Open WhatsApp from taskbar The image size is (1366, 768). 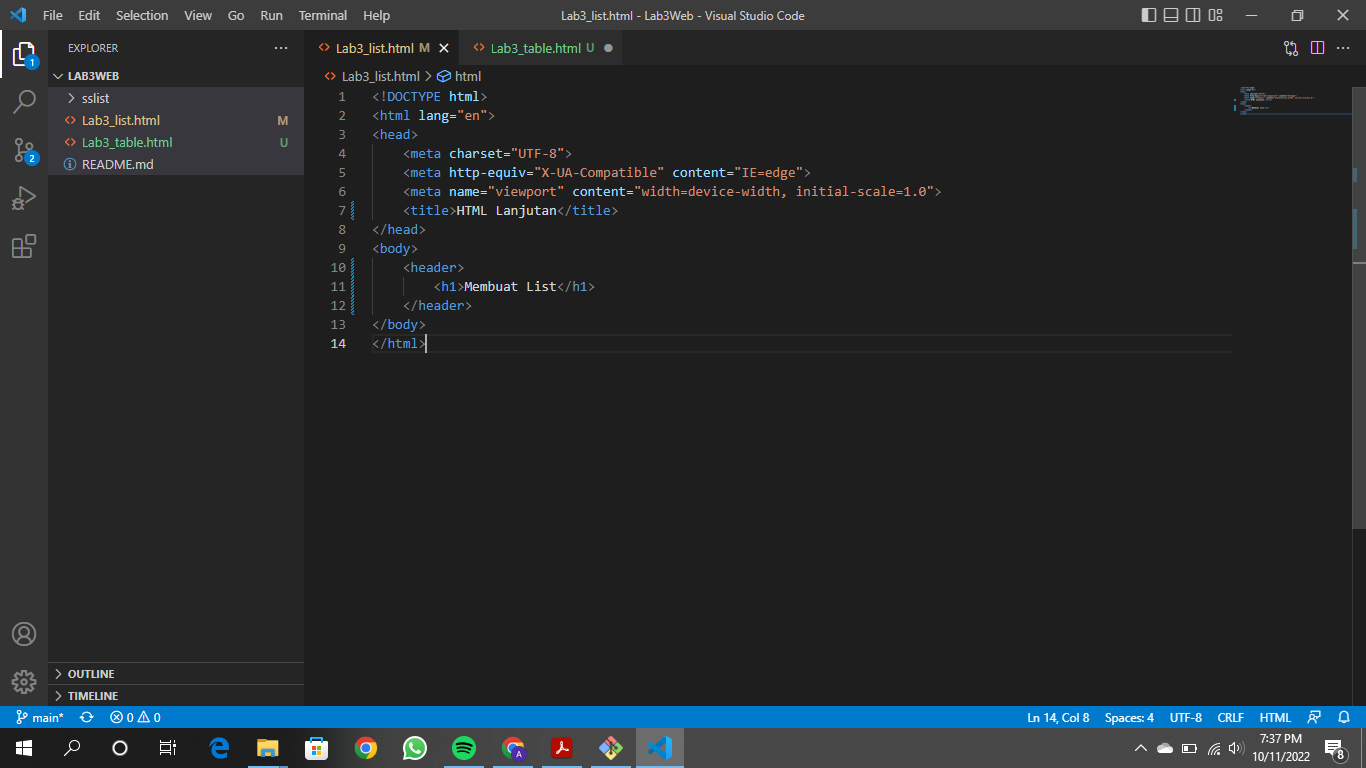[x=414, y=747]
